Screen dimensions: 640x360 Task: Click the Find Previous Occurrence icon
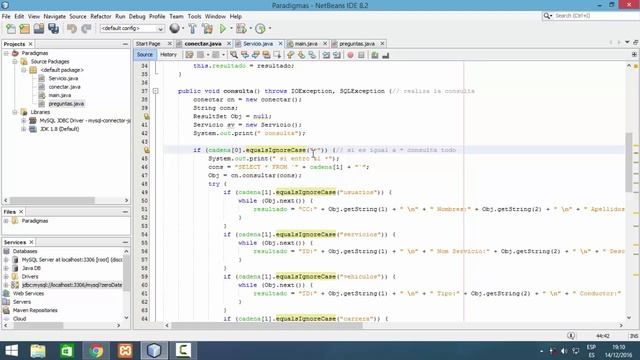pyautogui.click(x=244, y=55)
